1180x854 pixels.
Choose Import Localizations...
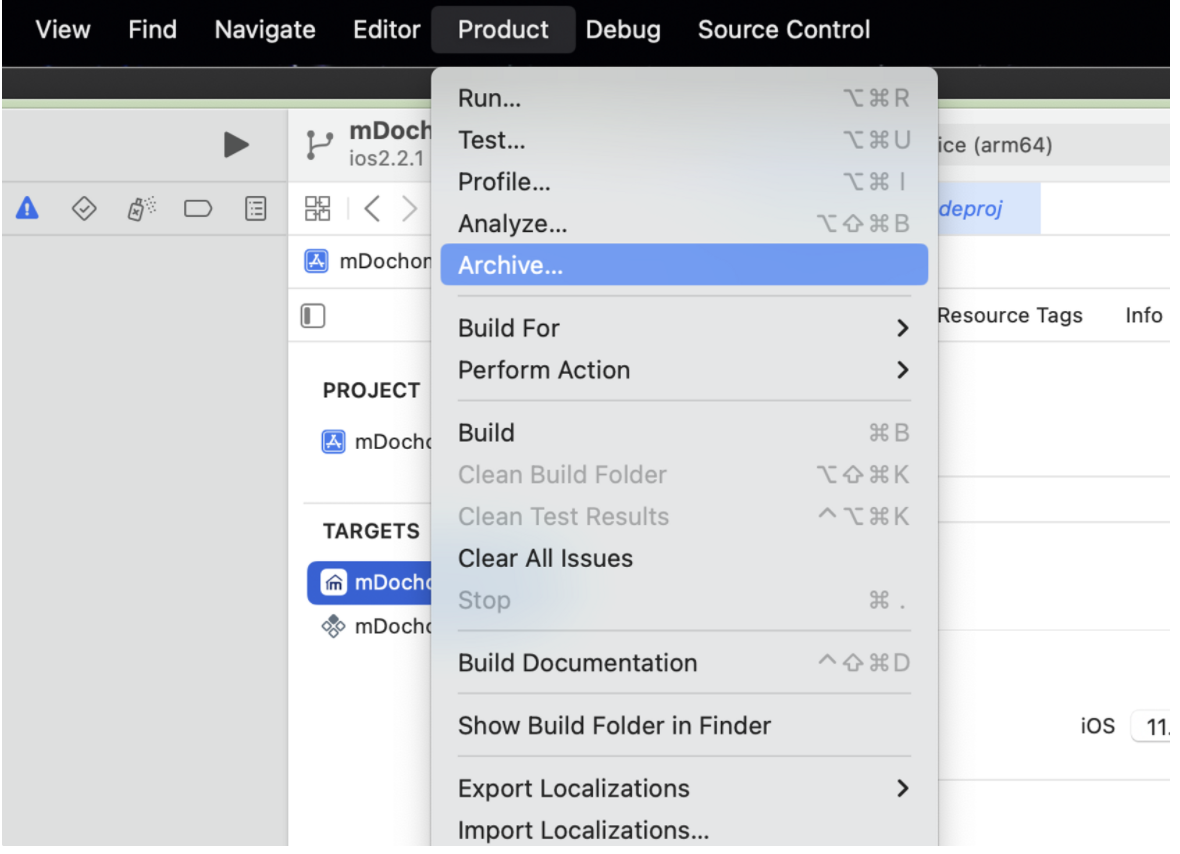683,830
